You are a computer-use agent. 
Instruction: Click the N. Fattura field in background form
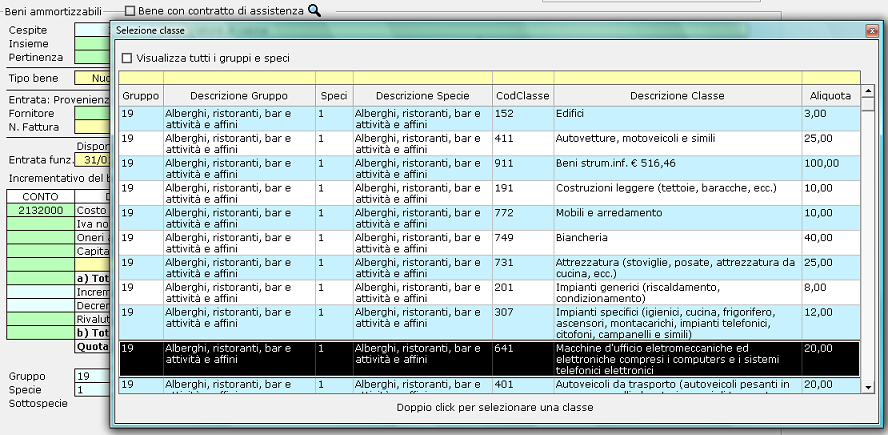point(92,127)
